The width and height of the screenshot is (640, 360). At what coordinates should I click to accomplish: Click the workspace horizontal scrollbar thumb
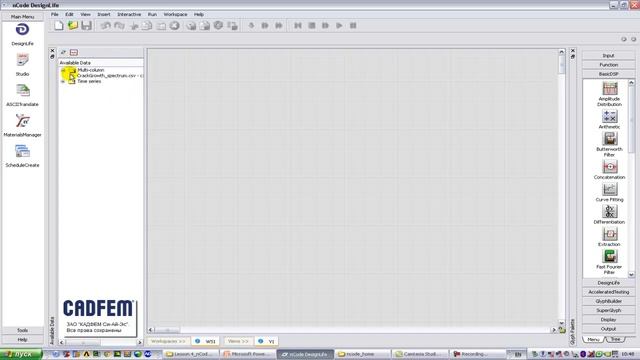167,330
